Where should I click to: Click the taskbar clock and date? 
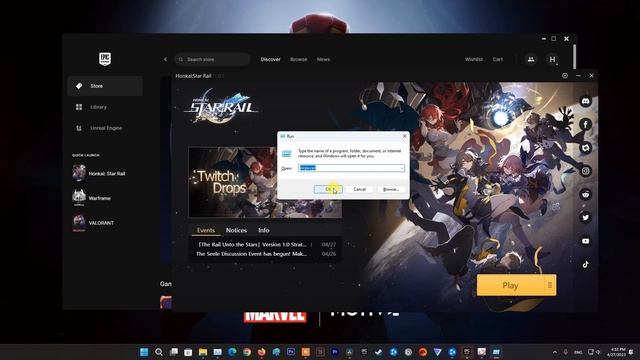616,352
